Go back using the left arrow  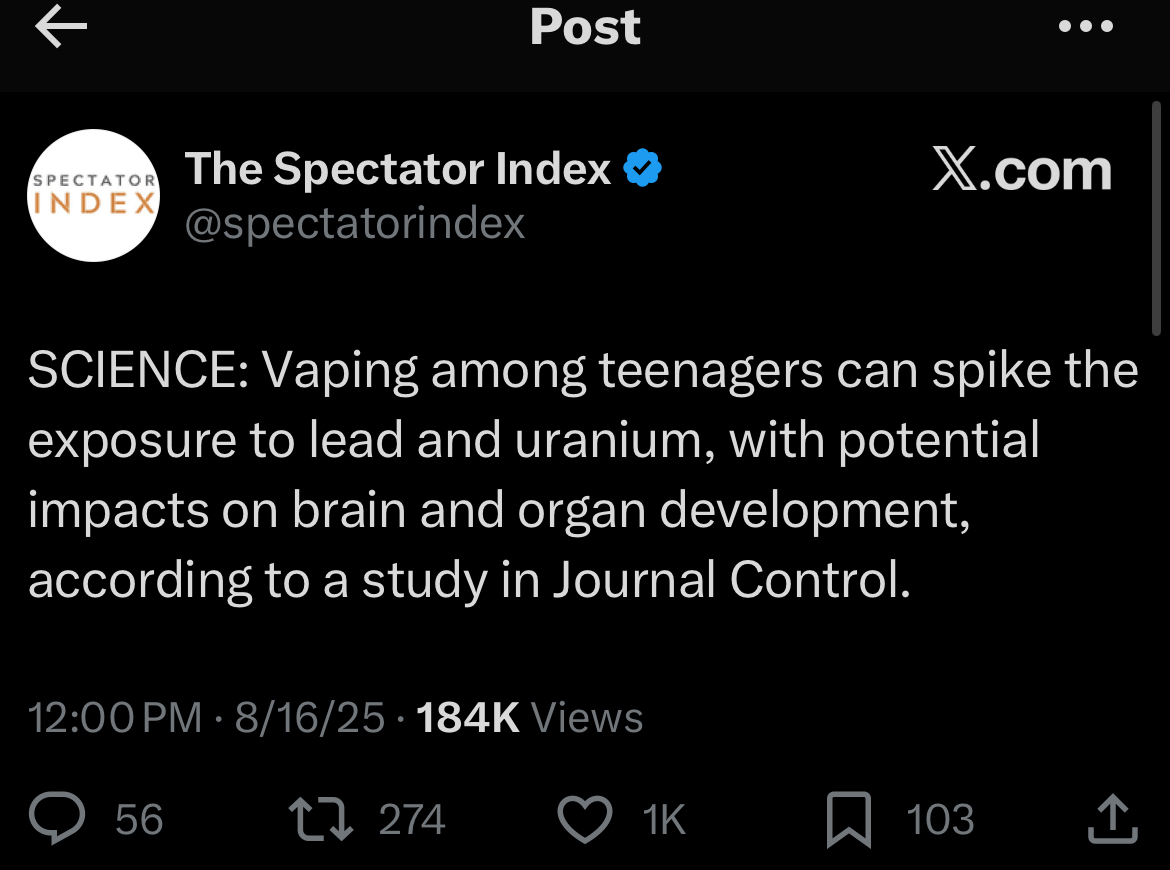click(61, 28)
